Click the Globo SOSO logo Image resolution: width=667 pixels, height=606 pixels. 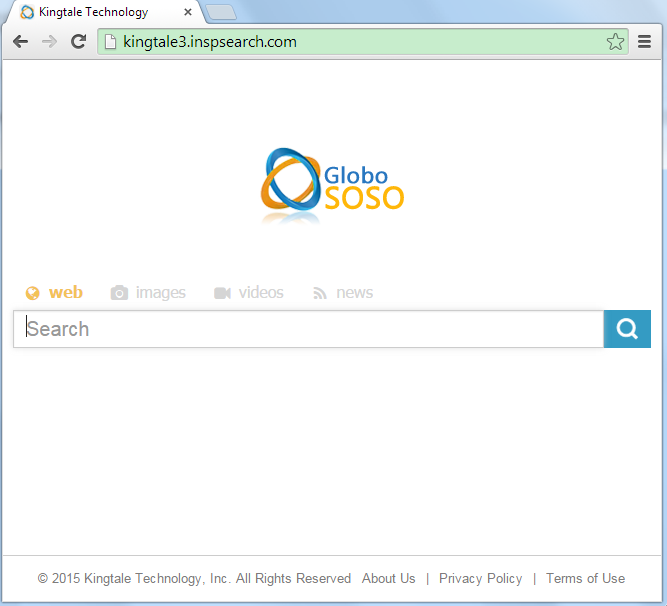[x=332, y=185]
